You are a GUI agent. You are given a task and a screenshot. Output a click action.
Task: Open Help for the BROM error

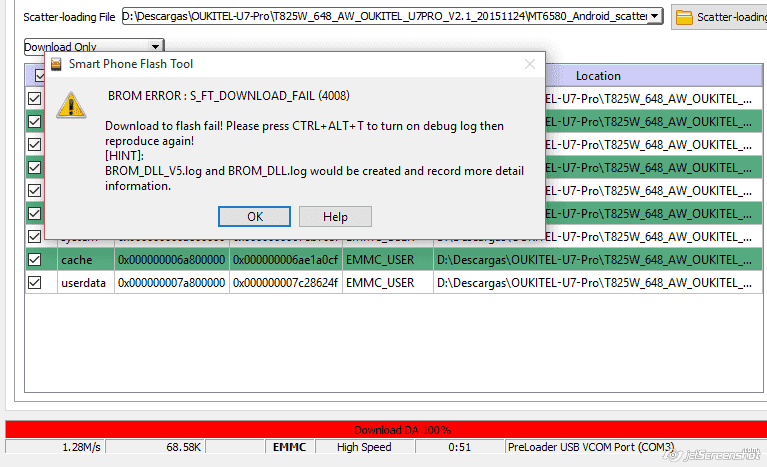335,217
